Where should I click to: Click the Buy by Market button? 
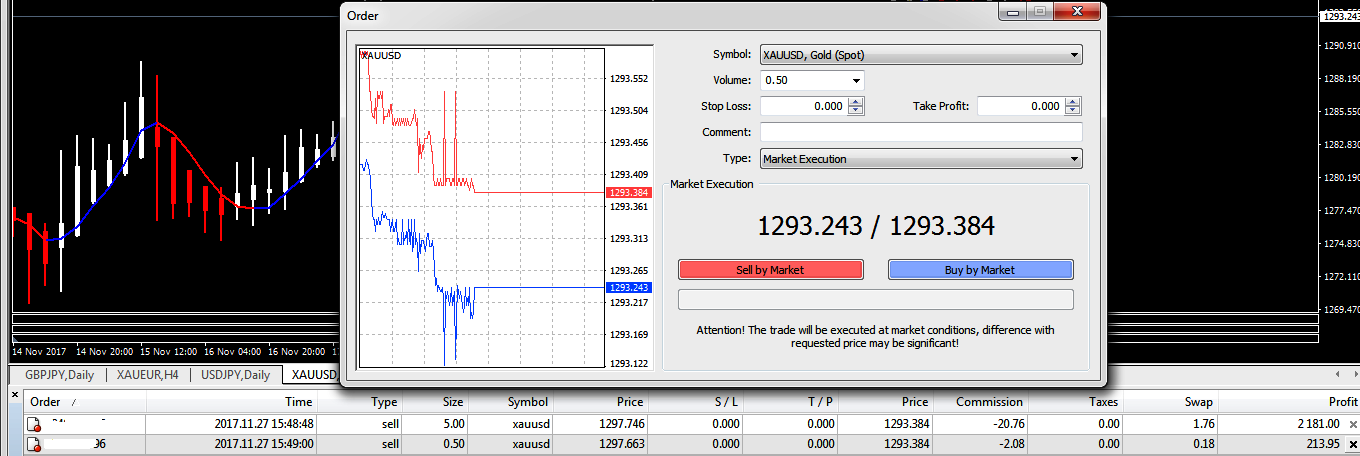click(x=980, y=269)
